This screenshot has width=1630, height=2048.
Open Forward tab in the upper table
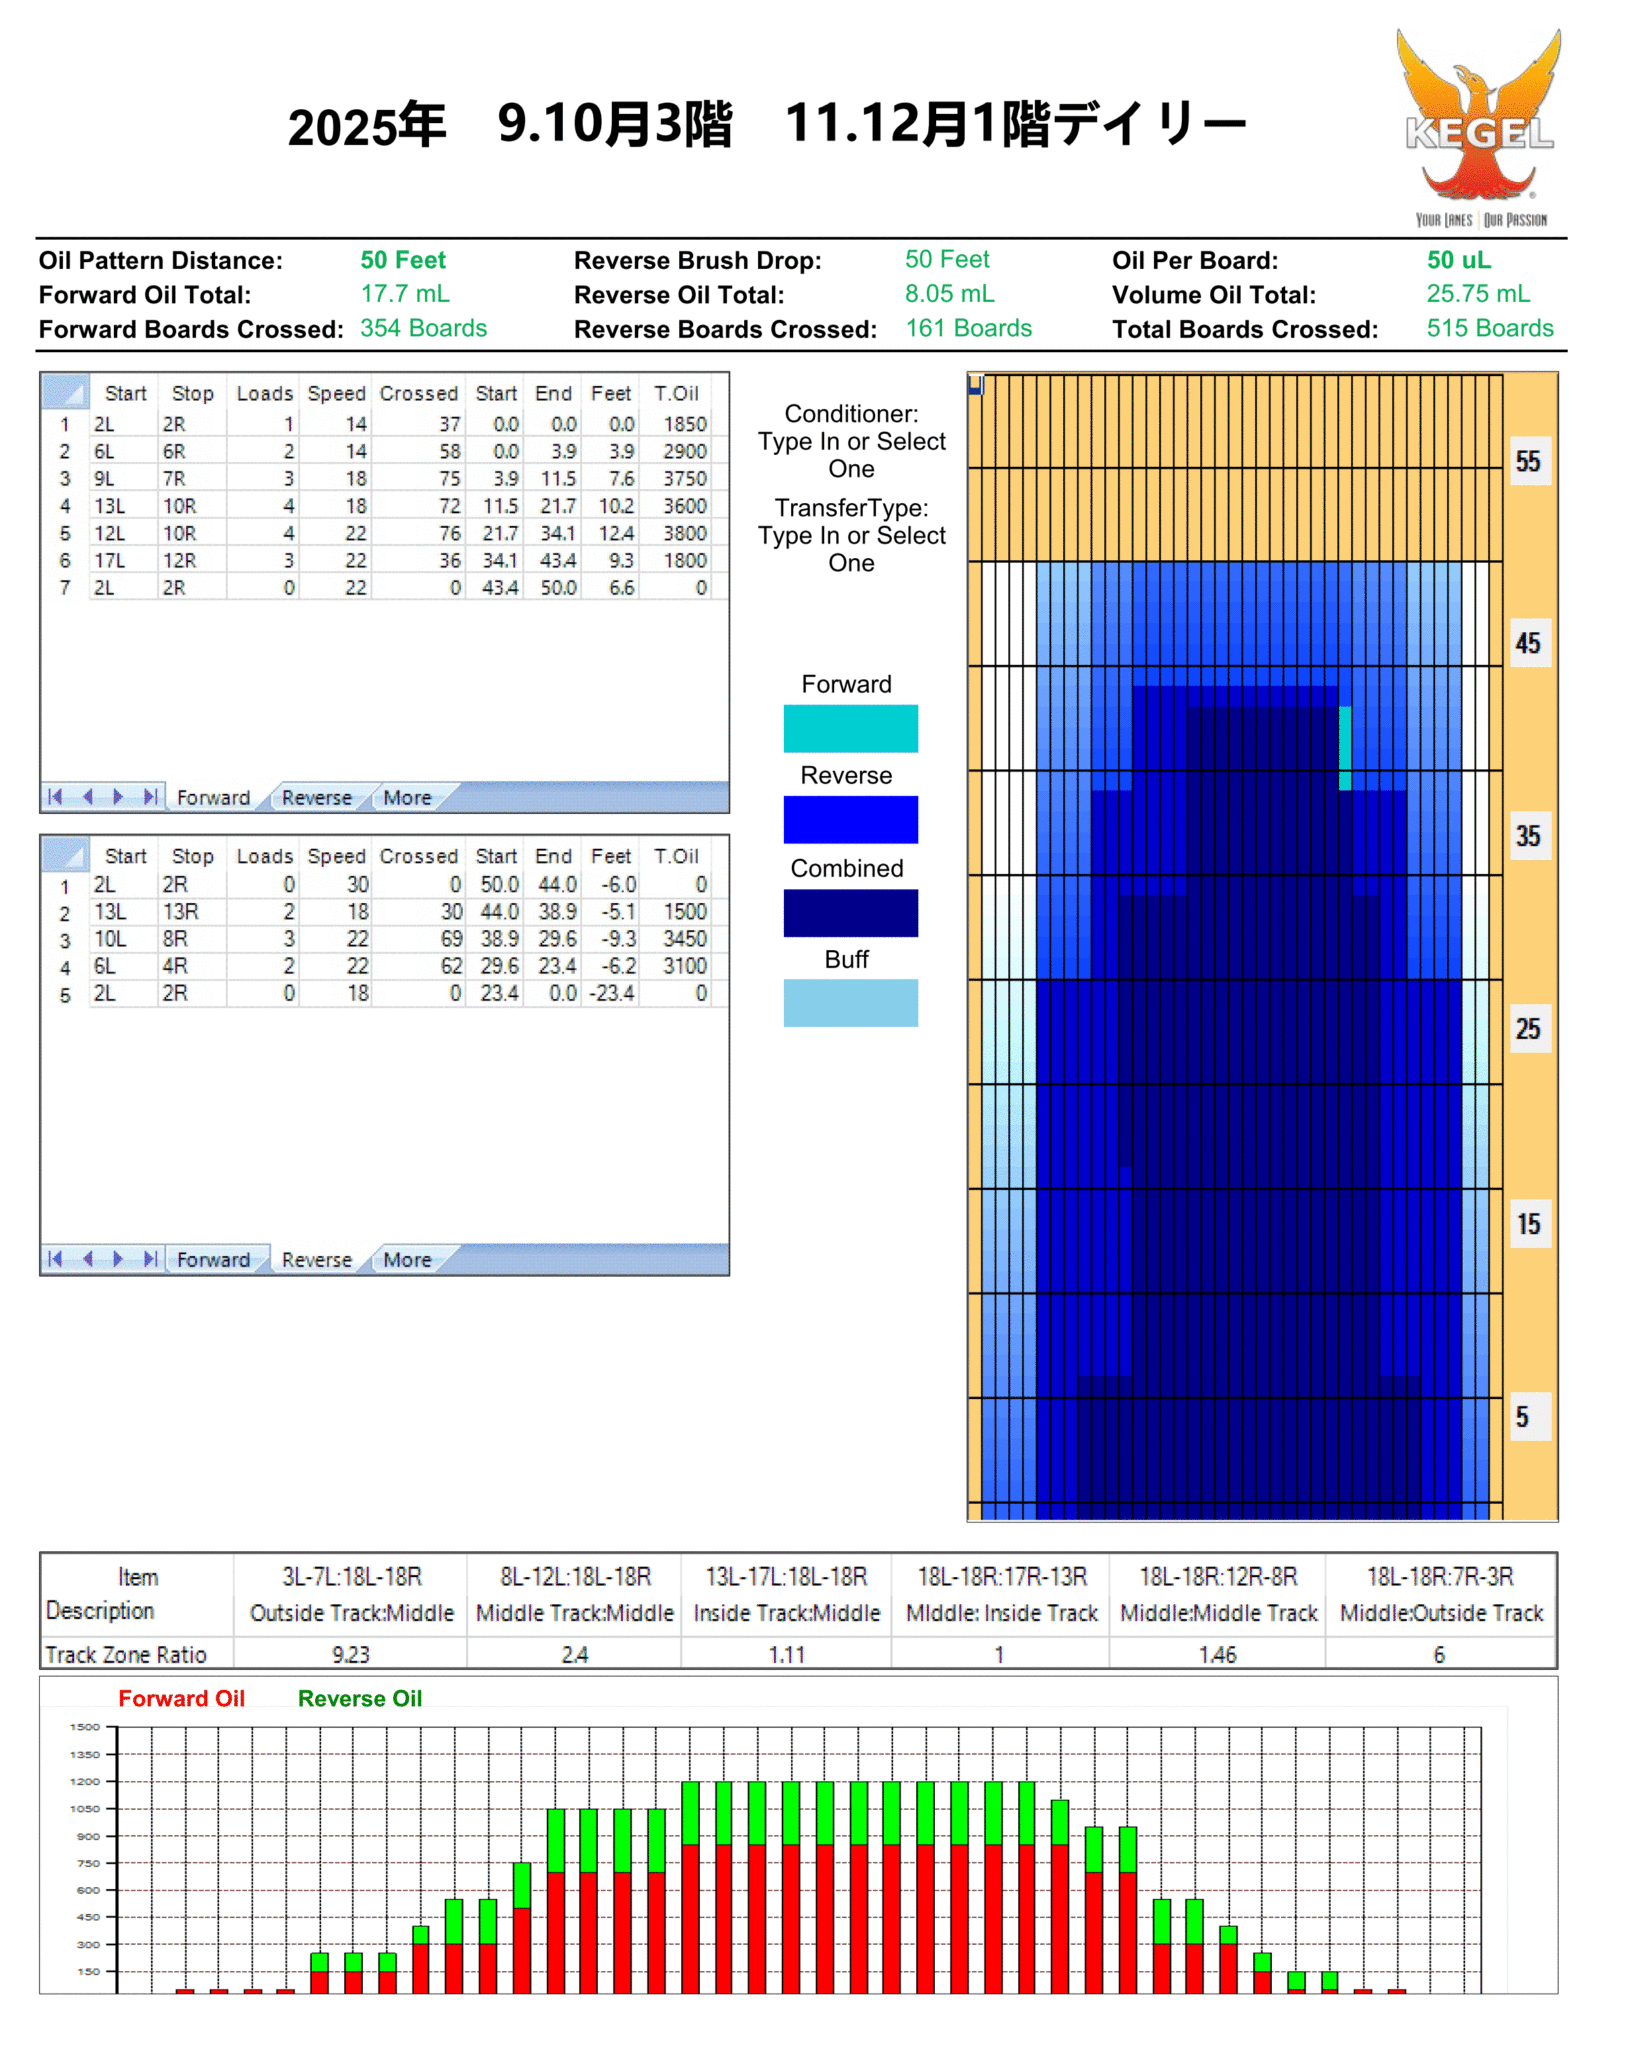pos(213,797)
